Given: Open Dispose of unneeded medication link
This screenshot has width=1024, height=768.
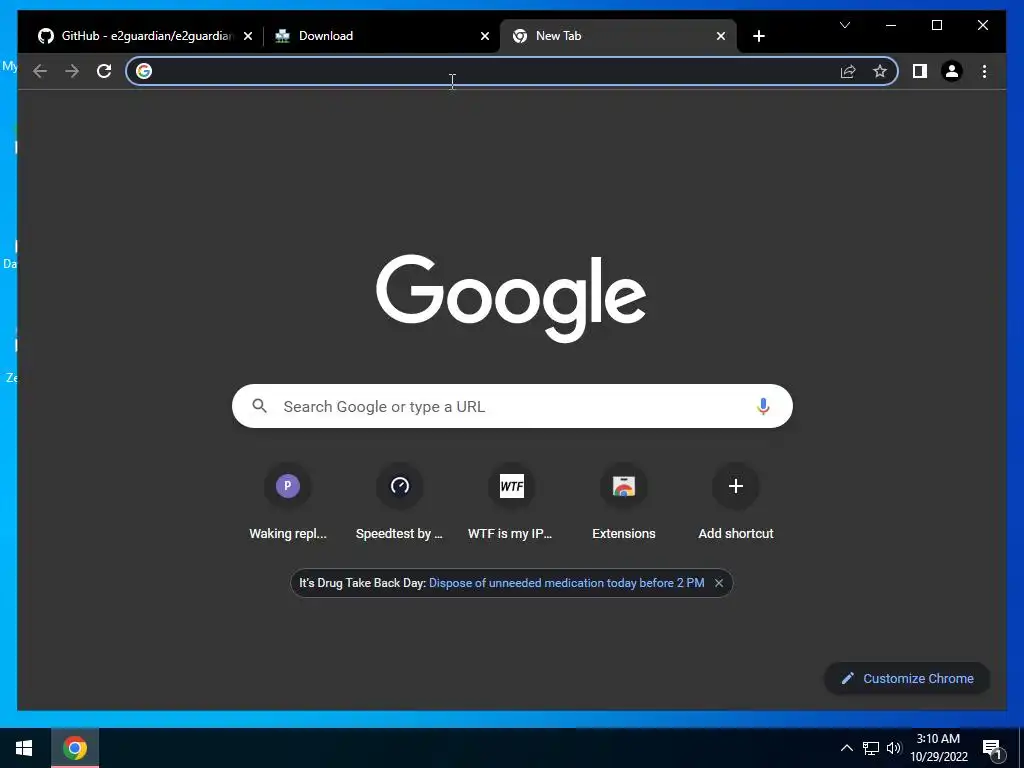Looking at the screenshot, I should coord(566,583).
